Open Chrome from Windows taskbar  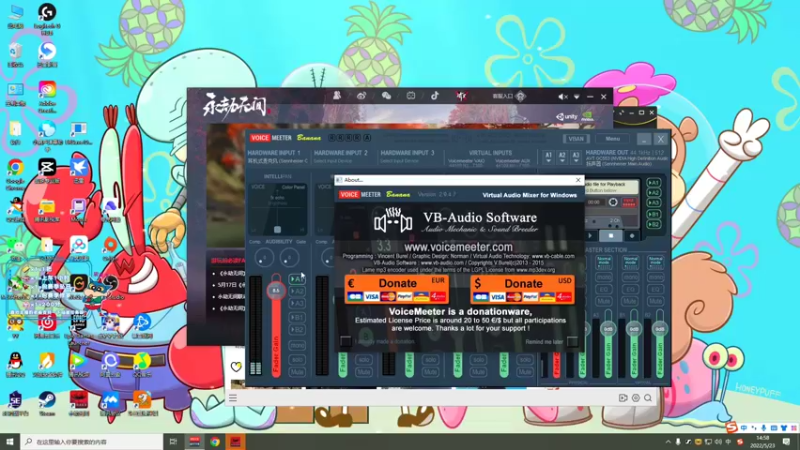coord(215,442)
